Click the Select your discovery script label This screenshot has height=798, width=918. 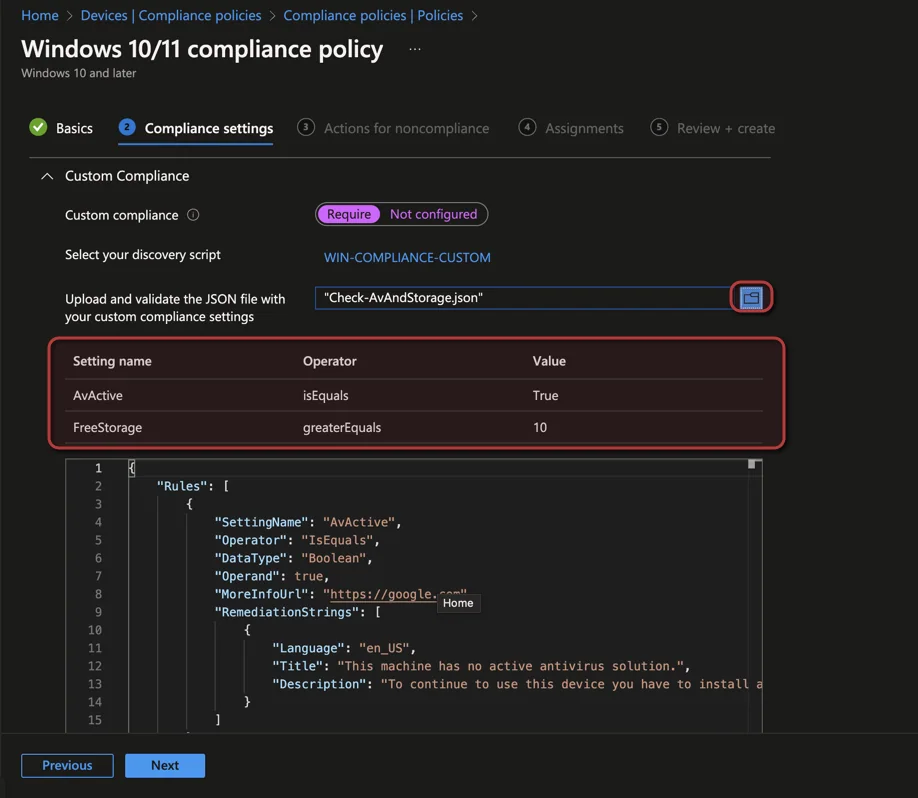[143, 255]
